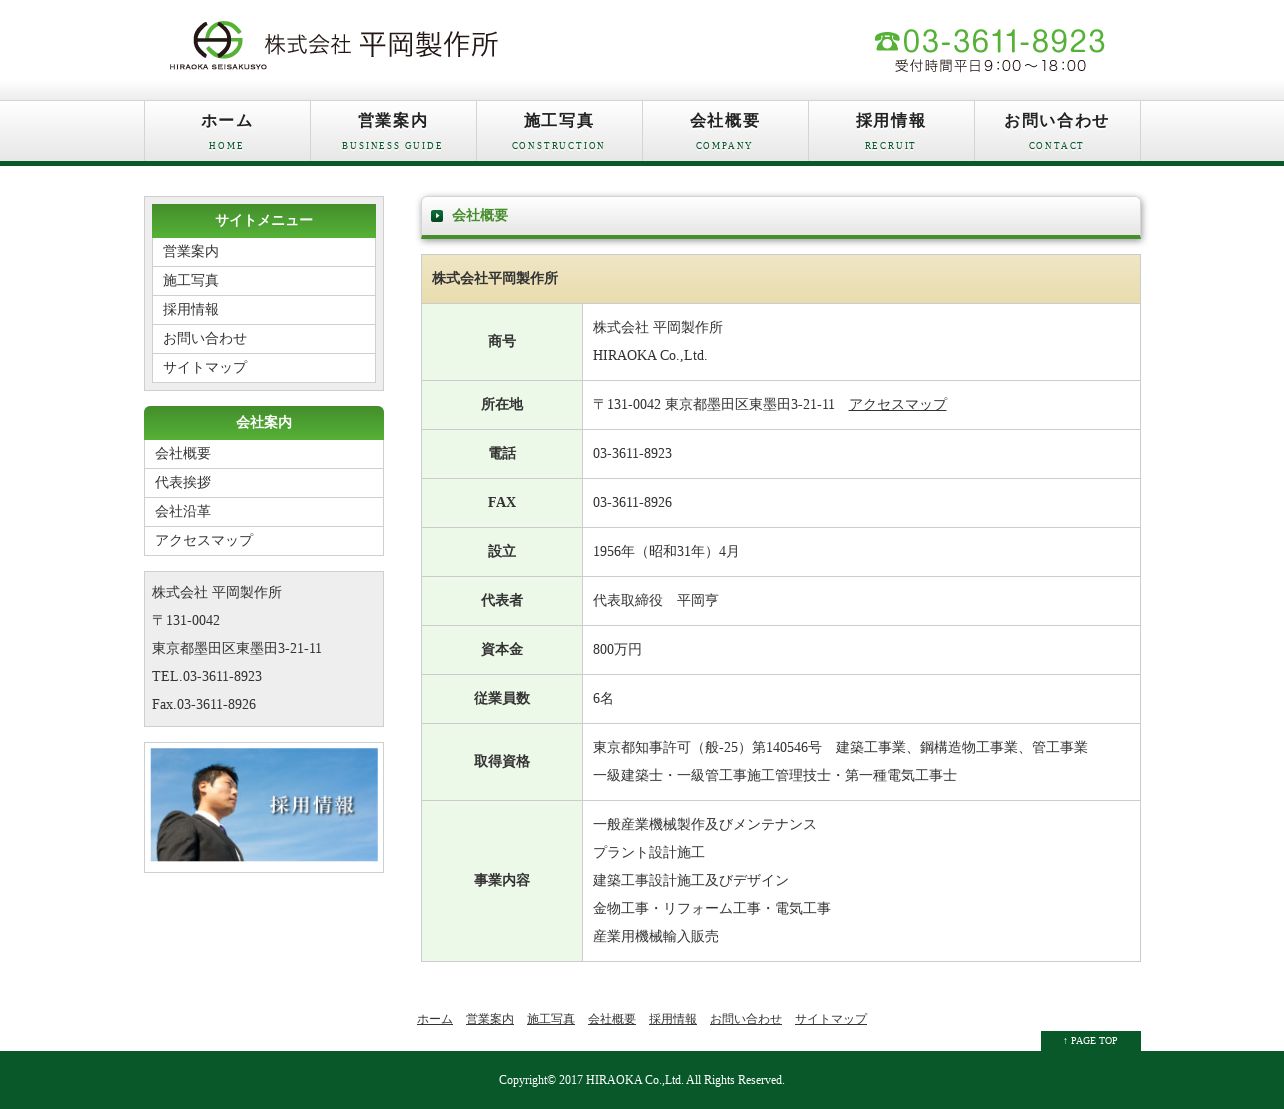Click the 代表取締役 平岡亨 value
This screenshot has height=1109, width=1284.
tap(656, 601)
